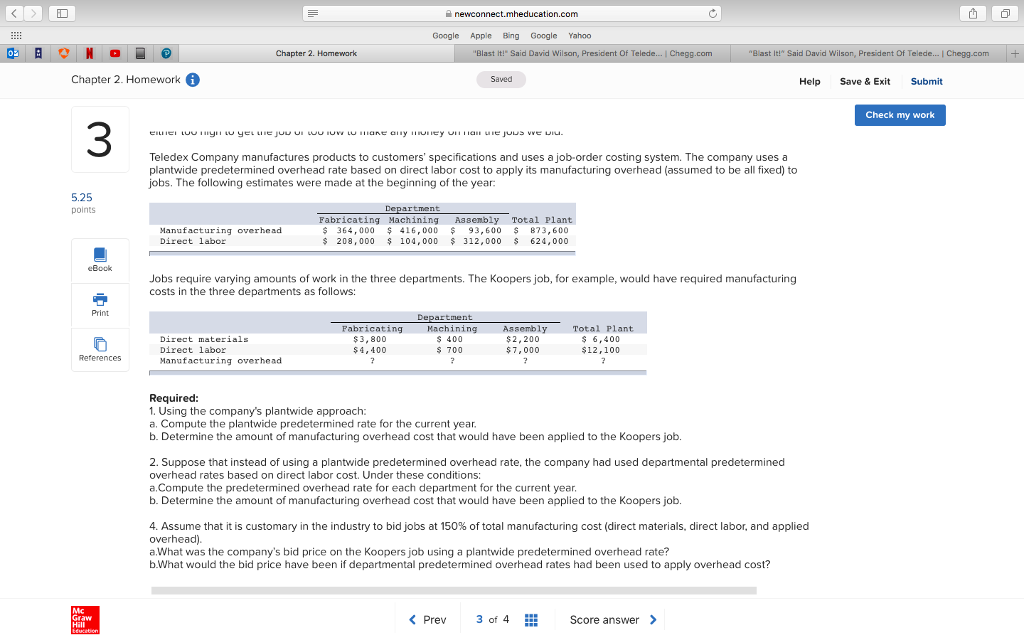Click the Prev chevron arrow
The height and width of the screenshot is (640, 1024).
coord(412,620)
